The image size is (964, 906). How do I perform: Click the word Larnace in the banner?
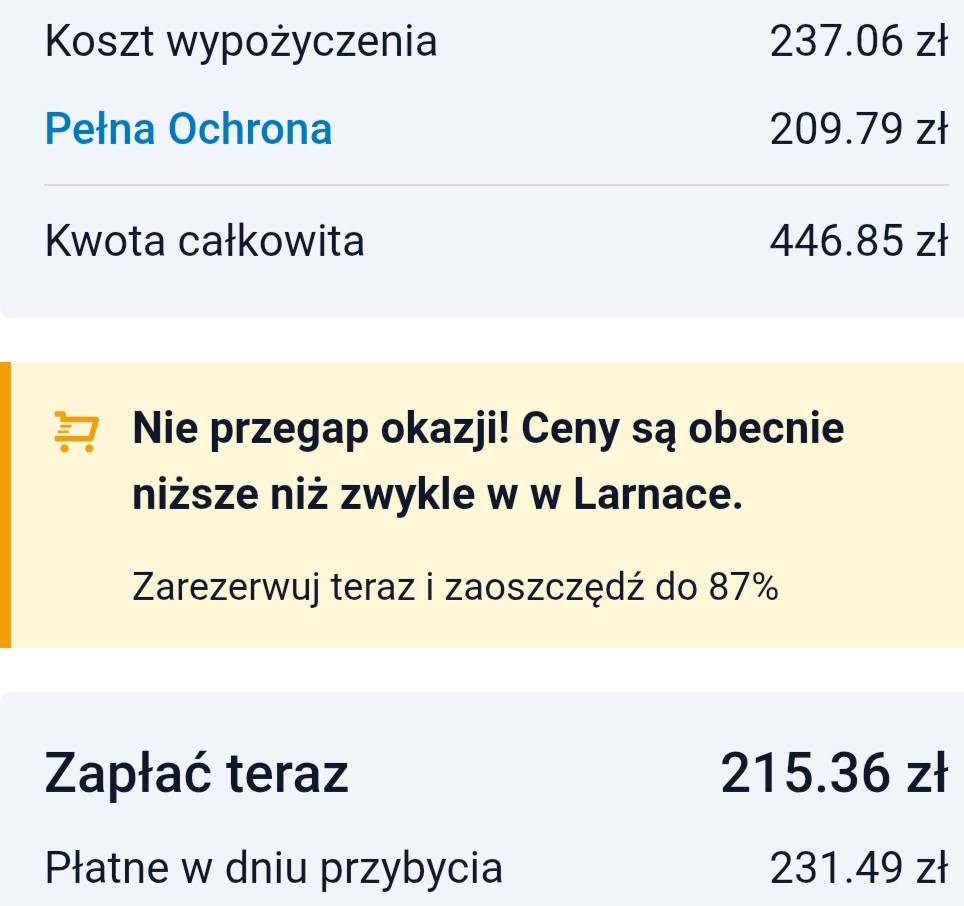[658, 494]
